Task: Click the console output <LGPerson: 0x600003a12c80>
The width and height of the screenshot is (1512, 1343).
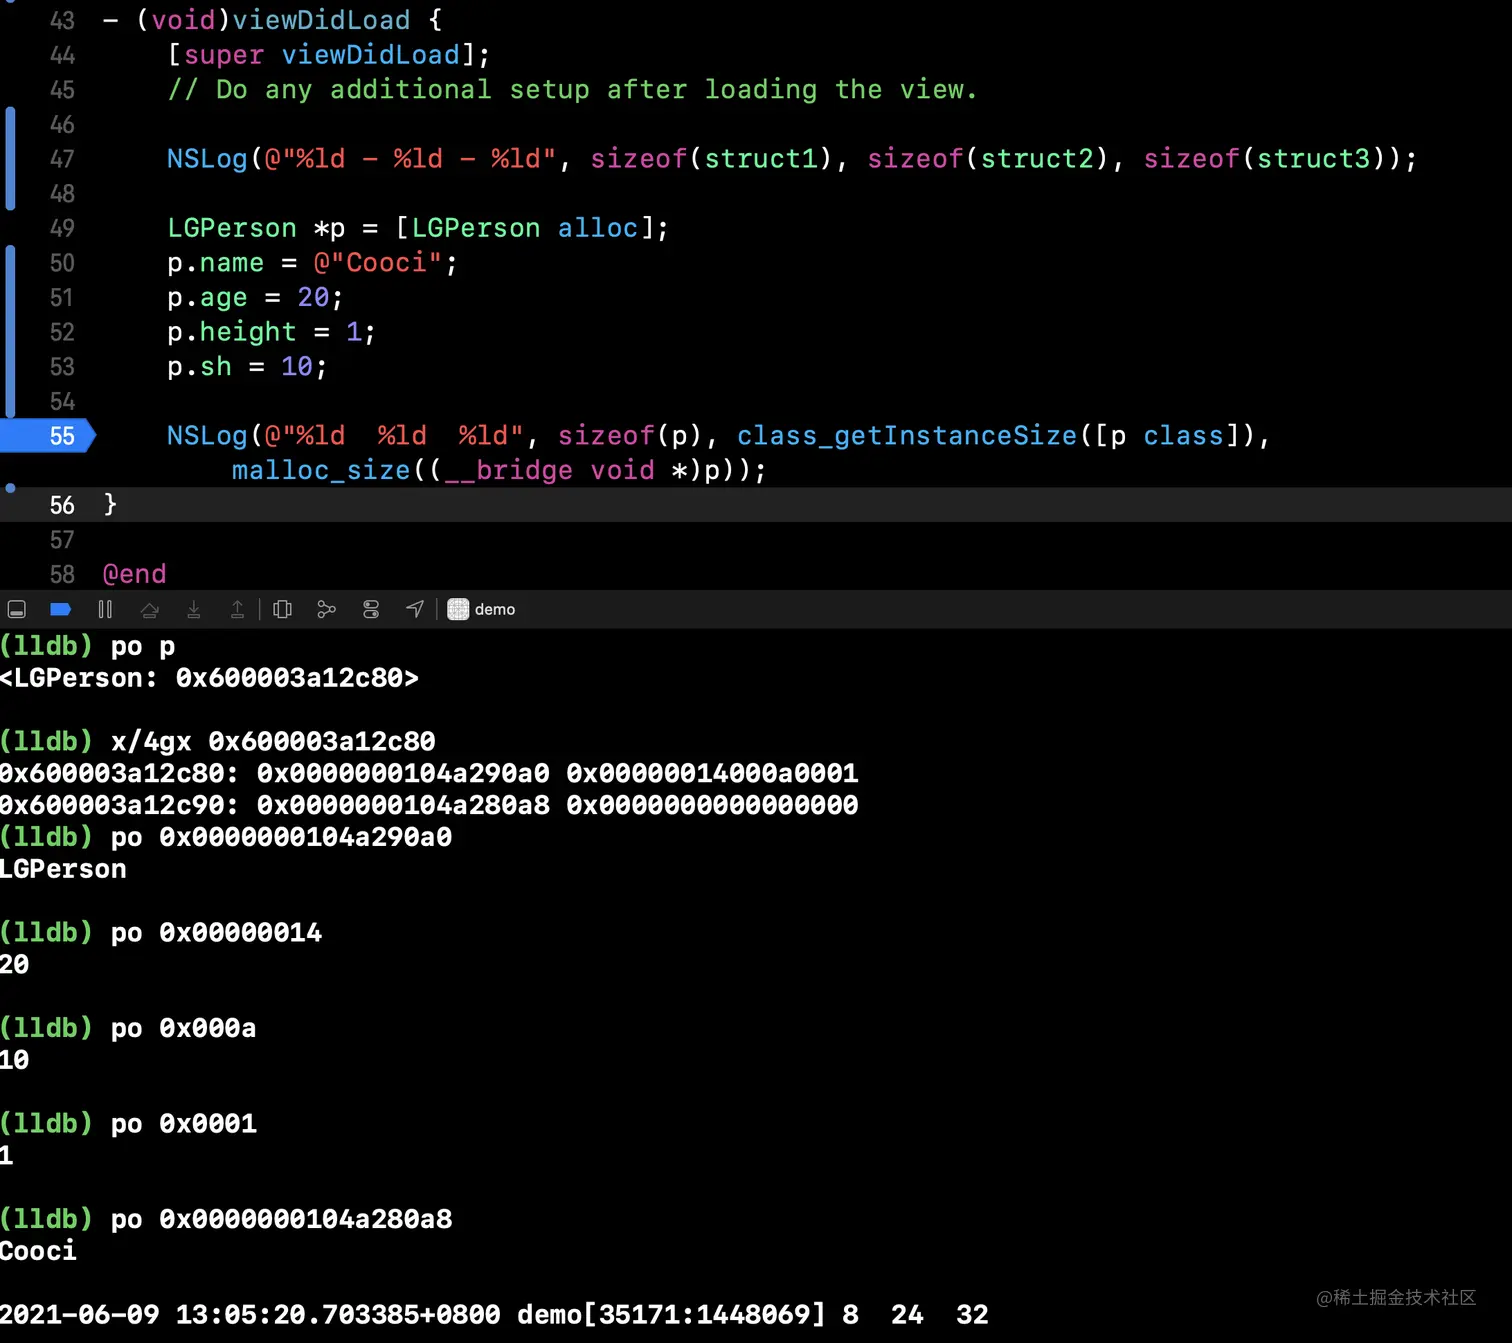Action: [x=209, y=678]
